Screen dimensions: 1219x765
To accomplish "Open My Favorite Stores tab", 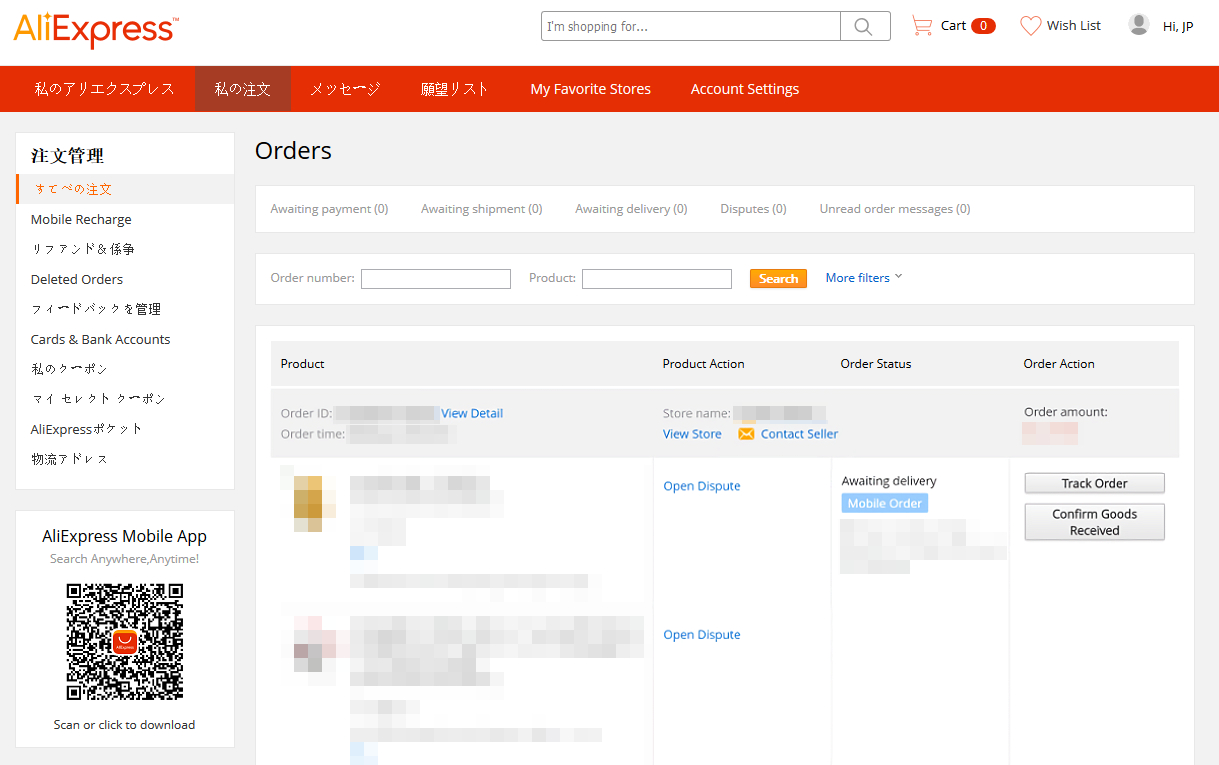I will (x=590, y=89).
